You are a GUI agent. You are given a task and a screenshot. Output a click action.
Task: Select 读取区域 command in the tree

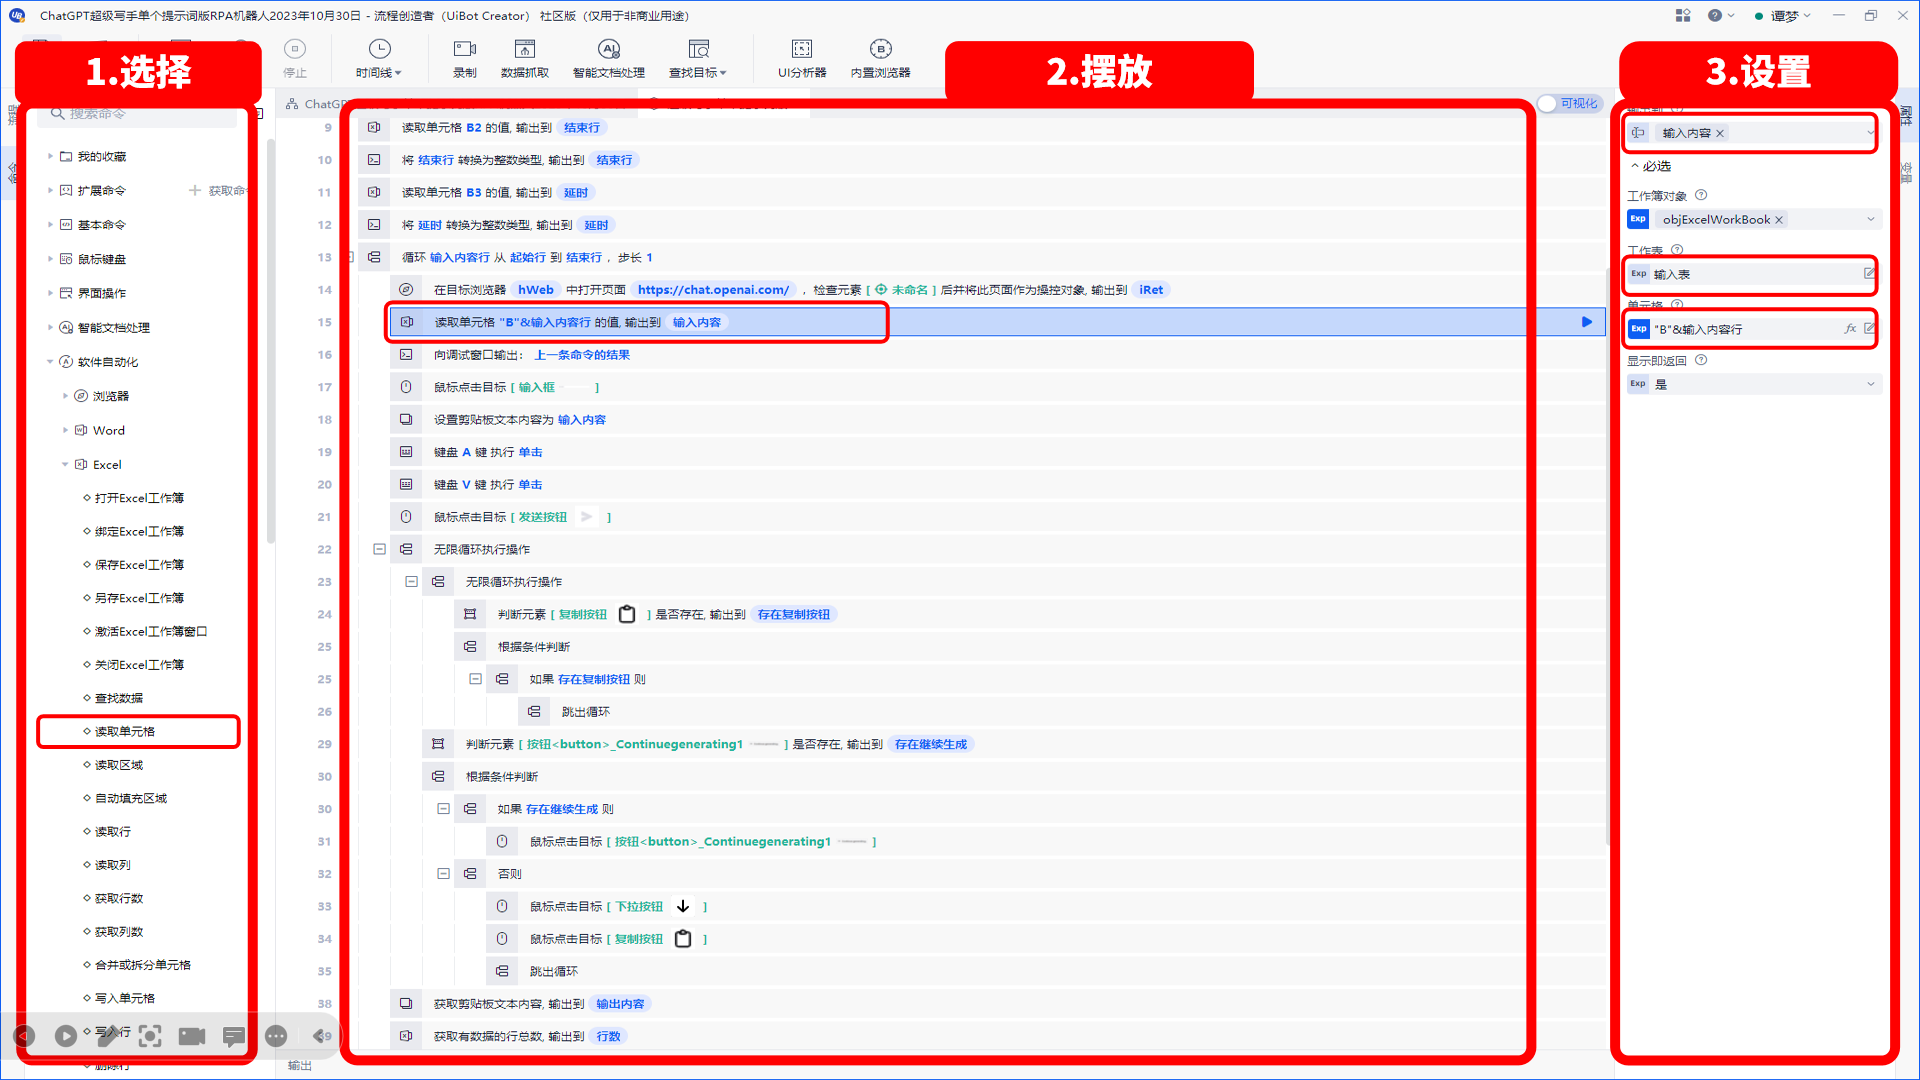[119, 765]
